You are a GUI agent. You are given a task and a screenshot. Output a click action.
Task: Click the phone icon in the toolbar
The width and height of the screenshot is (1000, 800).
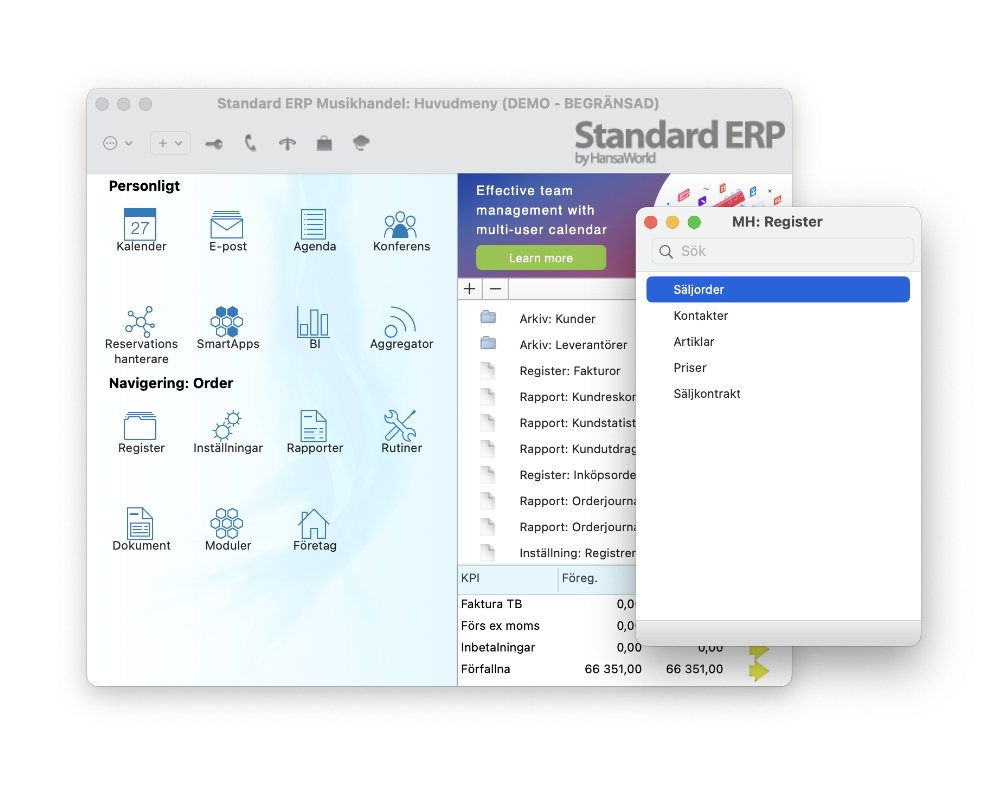(x=251, y=143)
